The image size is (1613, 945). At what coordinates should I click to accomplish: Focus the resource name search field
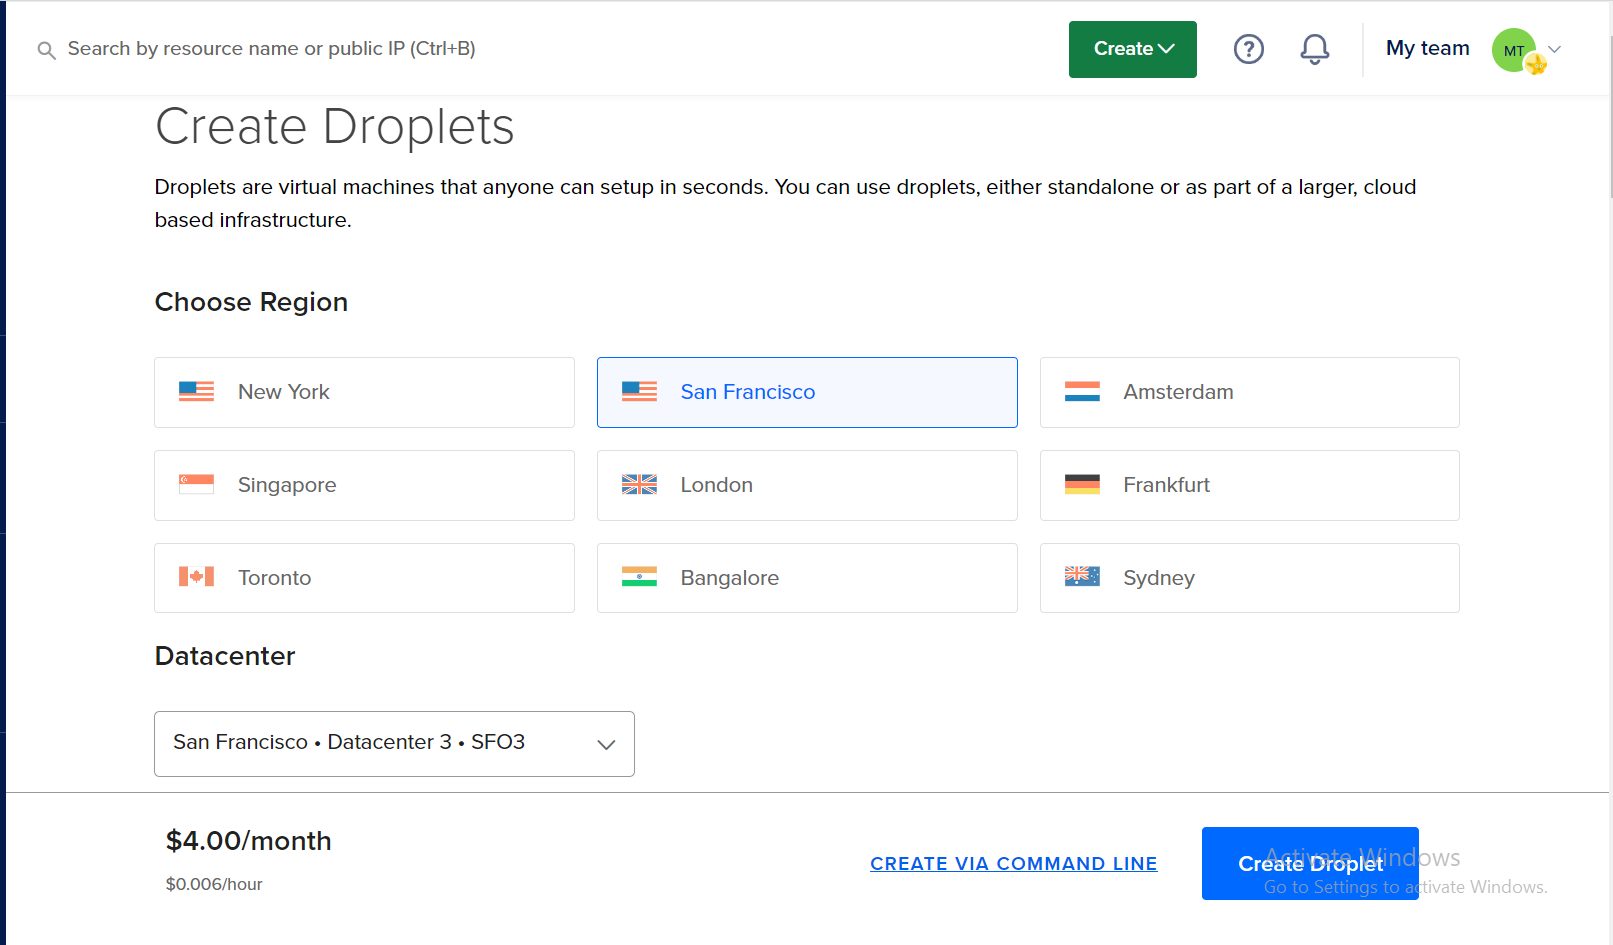tap(272, 49)
